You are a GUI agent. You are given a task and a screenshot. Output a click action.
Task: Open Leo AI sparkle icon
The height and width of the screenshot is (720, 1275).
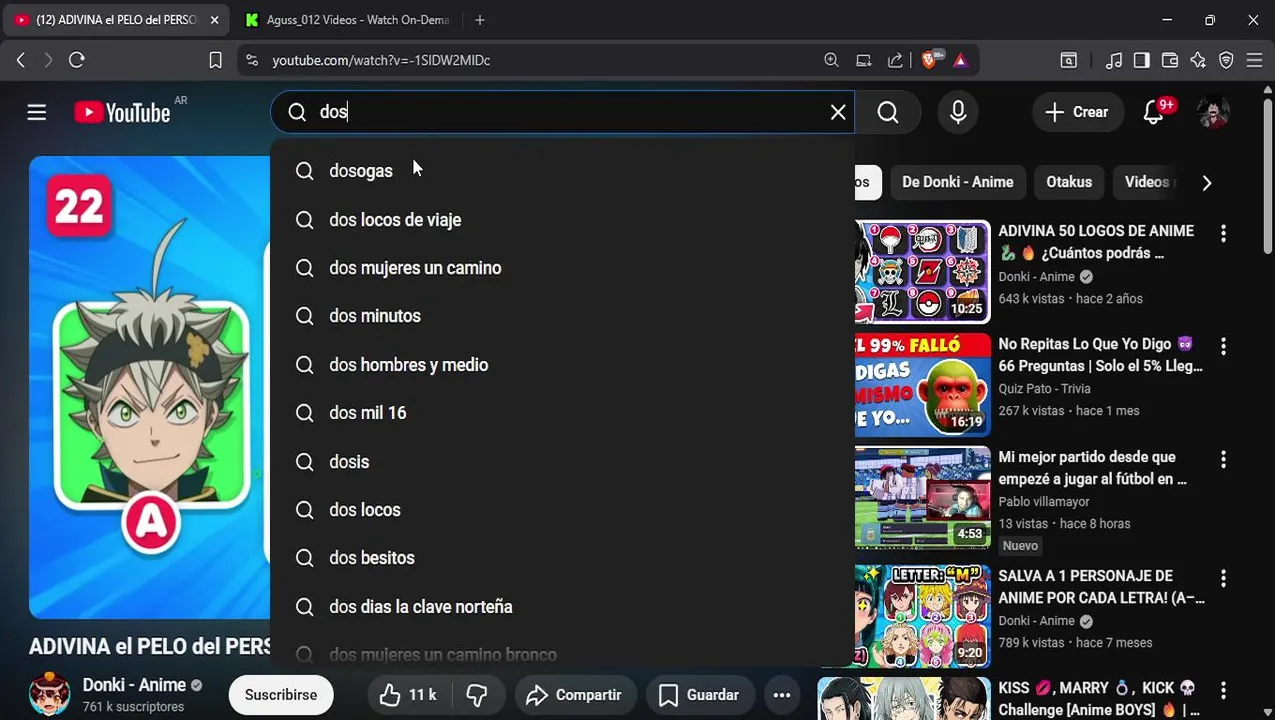click(x=1198, y=60)
